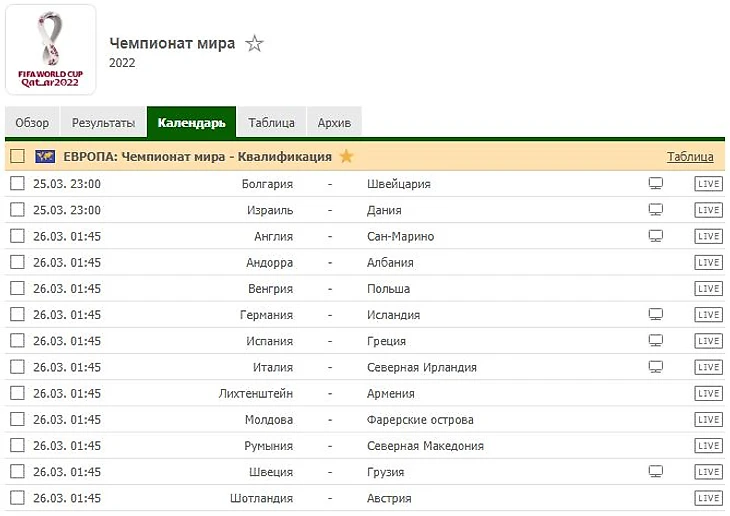The image size is (730, 516).
Task: Open the Результаты tab
Action: pyautogui.click(x=103, y=123)
